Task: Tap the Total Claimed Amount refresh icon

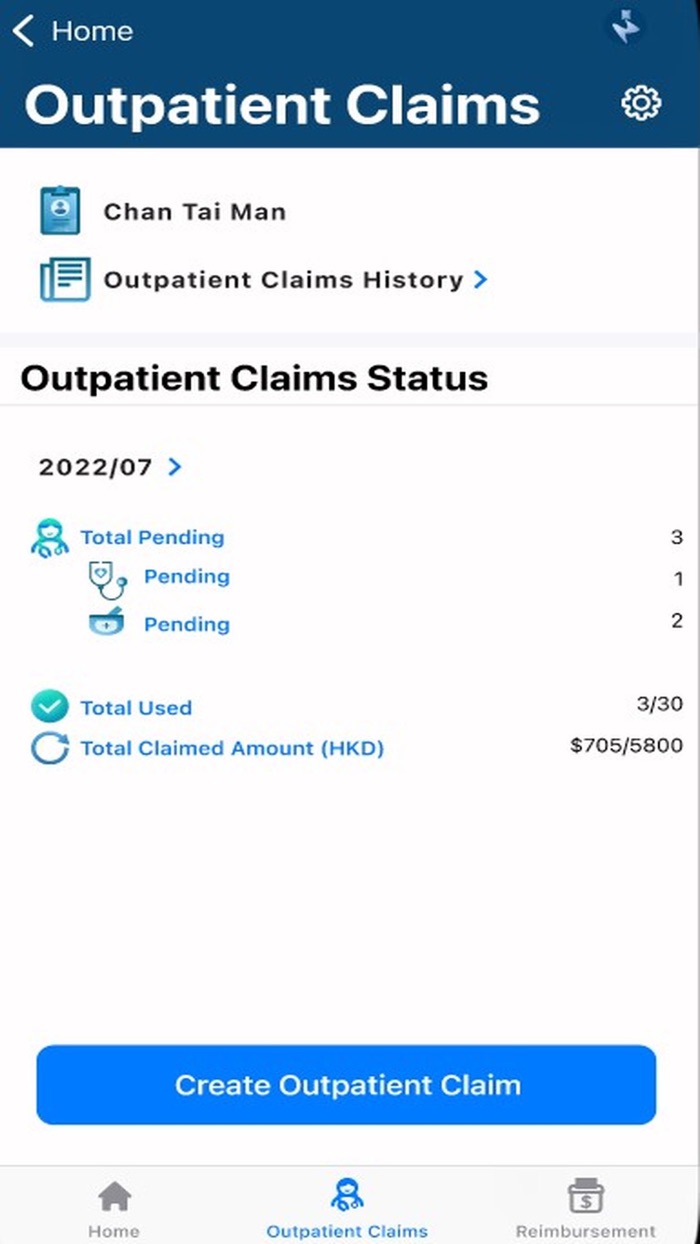Action: pos(49,748)
